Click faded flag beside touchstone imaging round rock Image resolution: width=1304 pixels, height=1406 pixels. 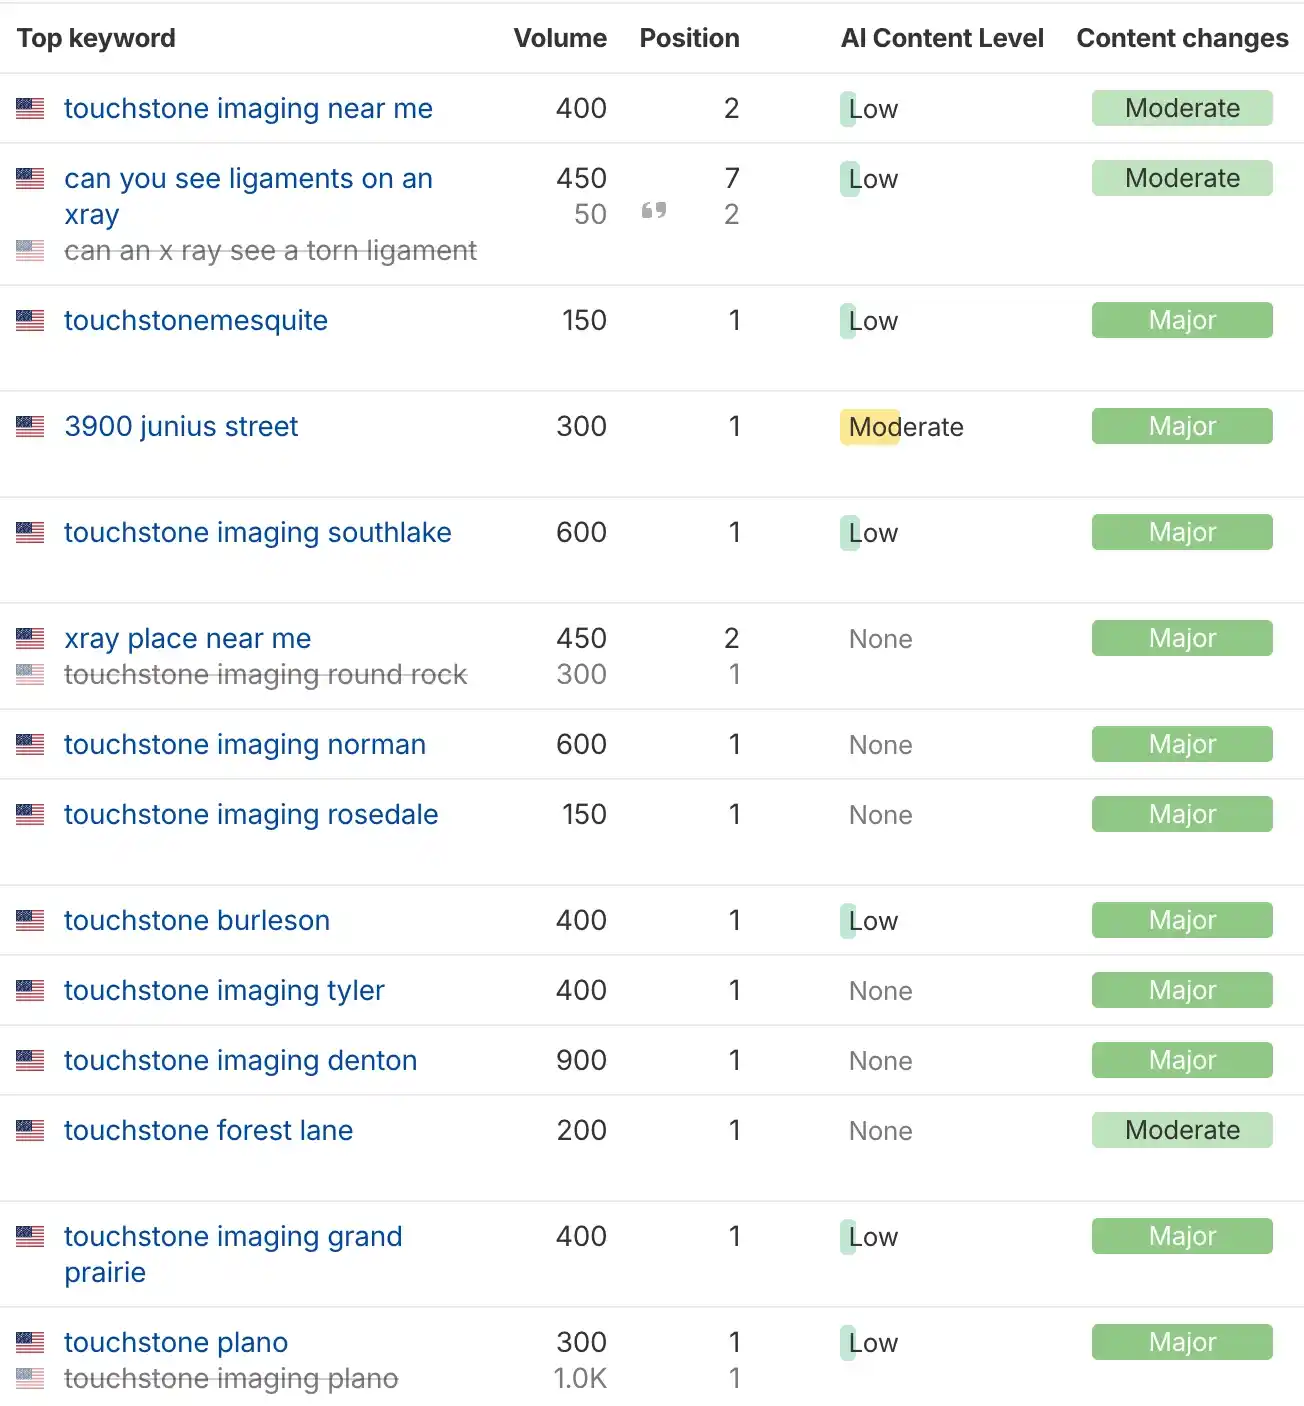[x=30, y=675]
